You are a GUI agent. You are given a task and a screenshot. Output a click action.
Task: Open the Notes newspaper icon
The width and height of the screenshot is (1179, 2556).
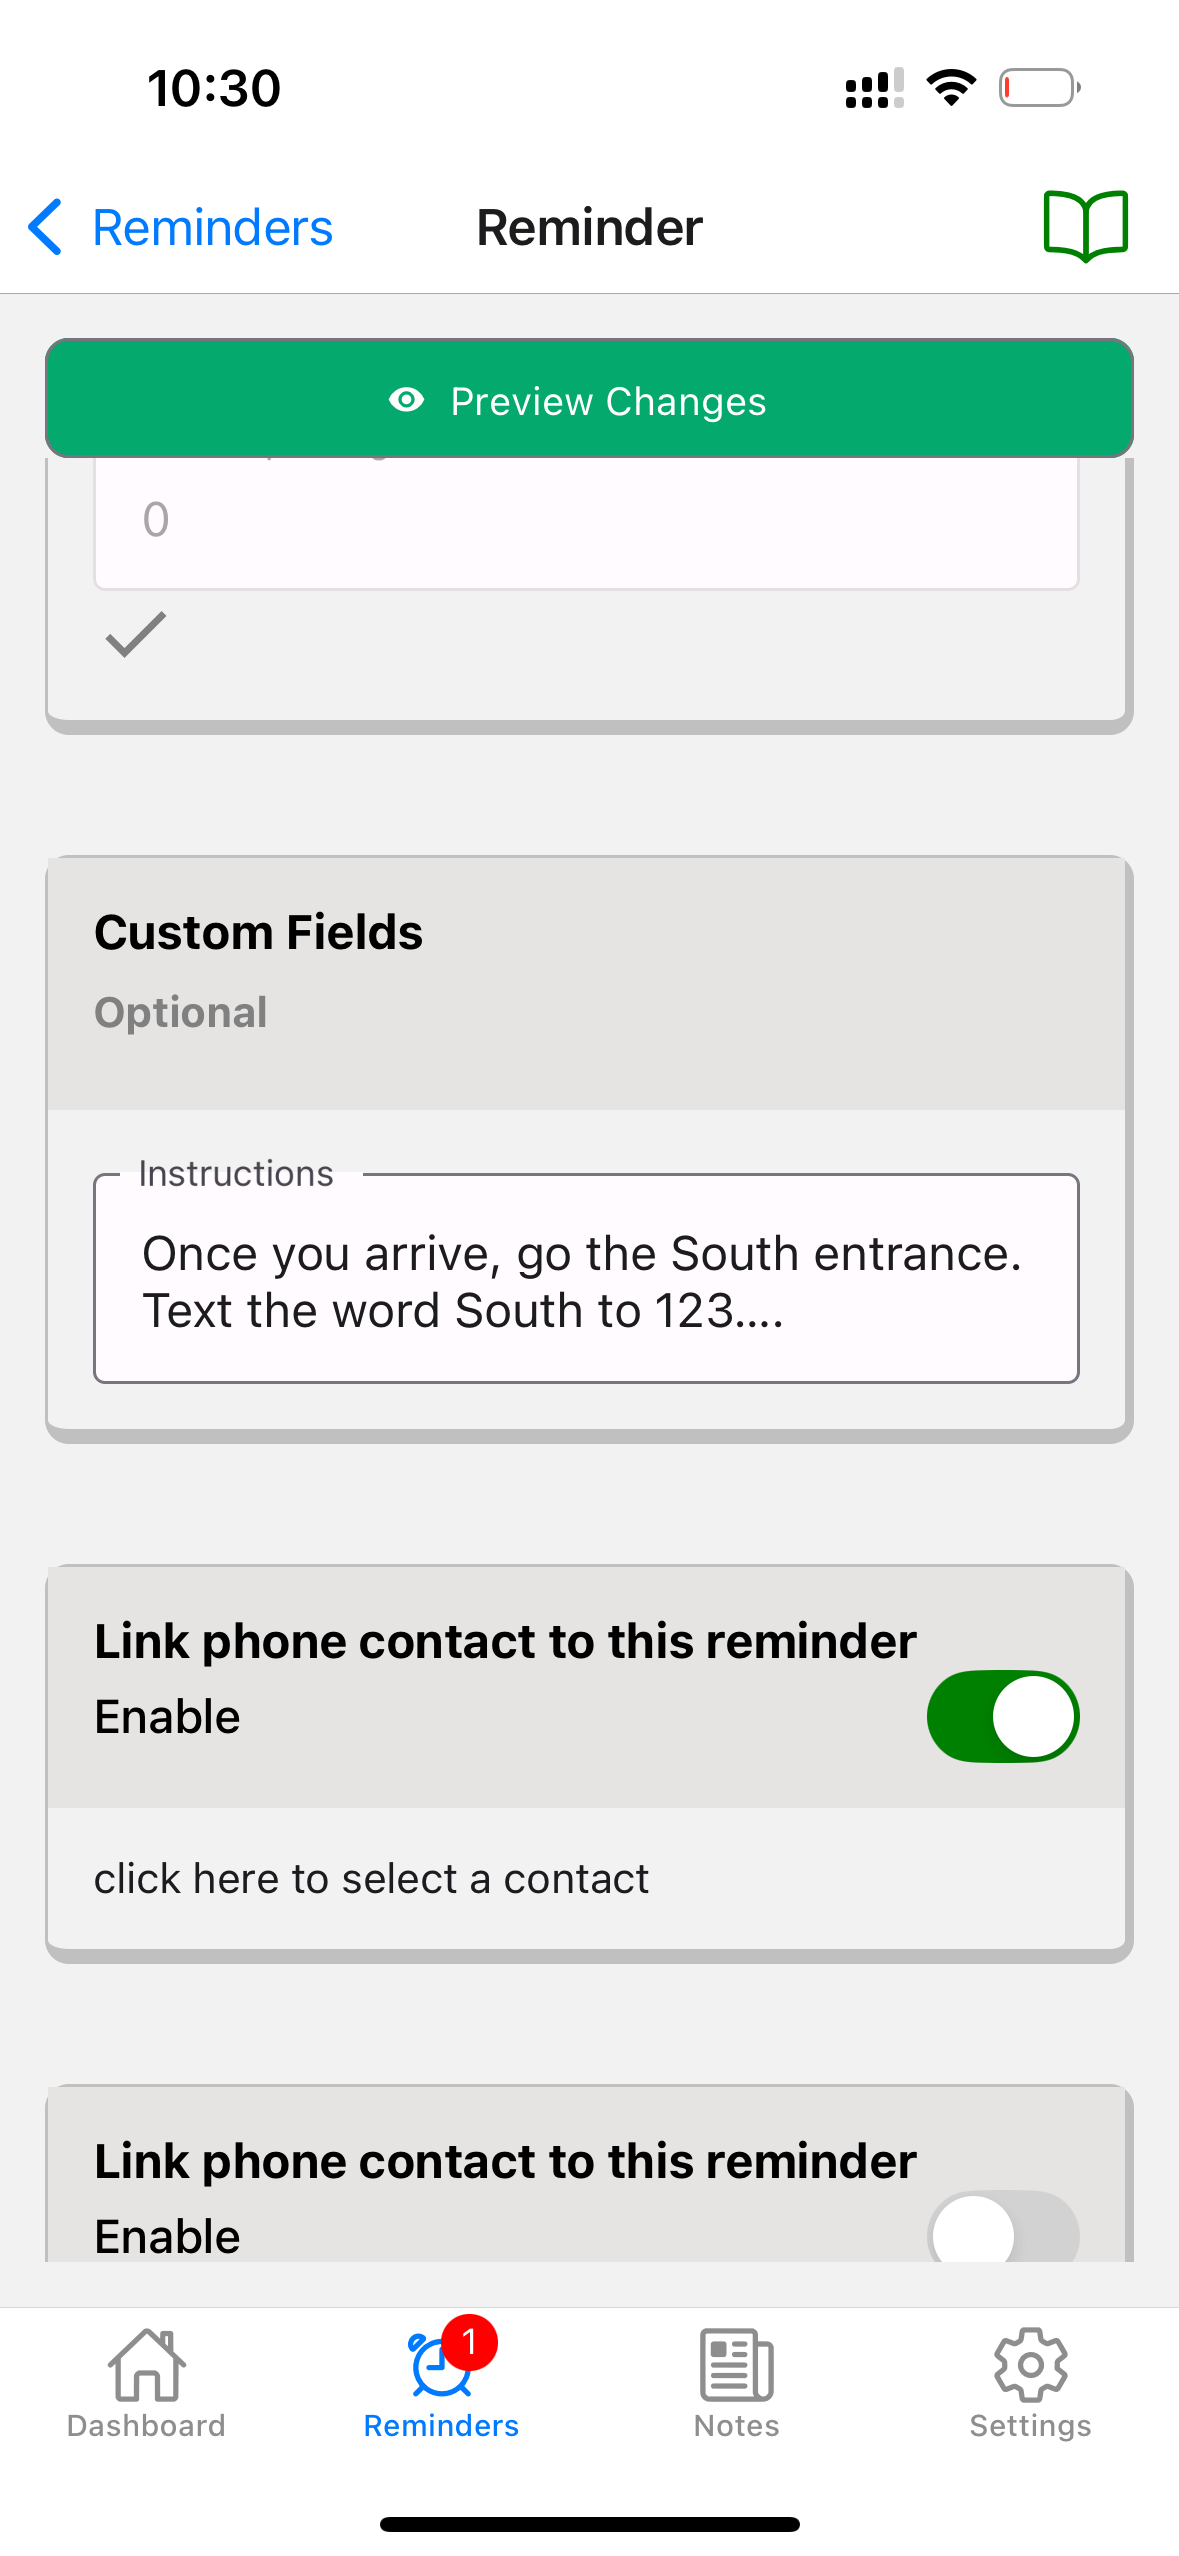click(x=736, y=2364)
